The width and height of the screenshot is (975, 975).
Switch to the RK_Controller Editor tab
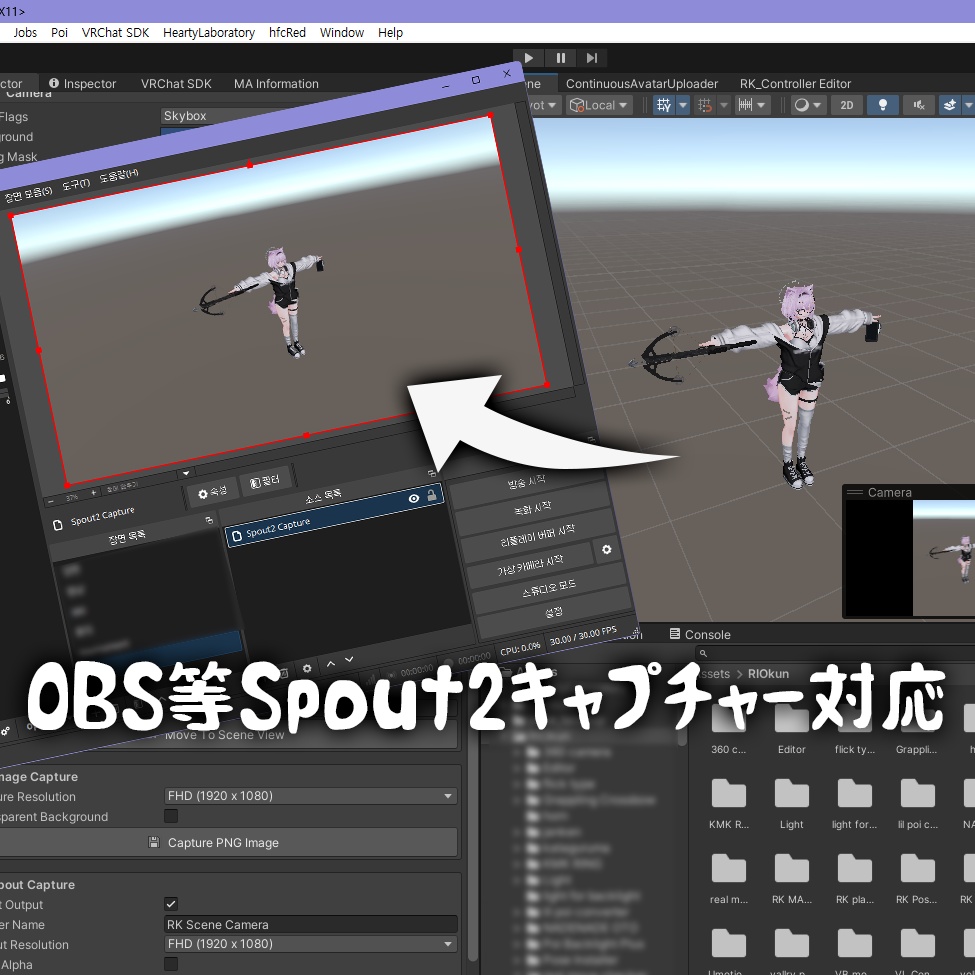795,83
